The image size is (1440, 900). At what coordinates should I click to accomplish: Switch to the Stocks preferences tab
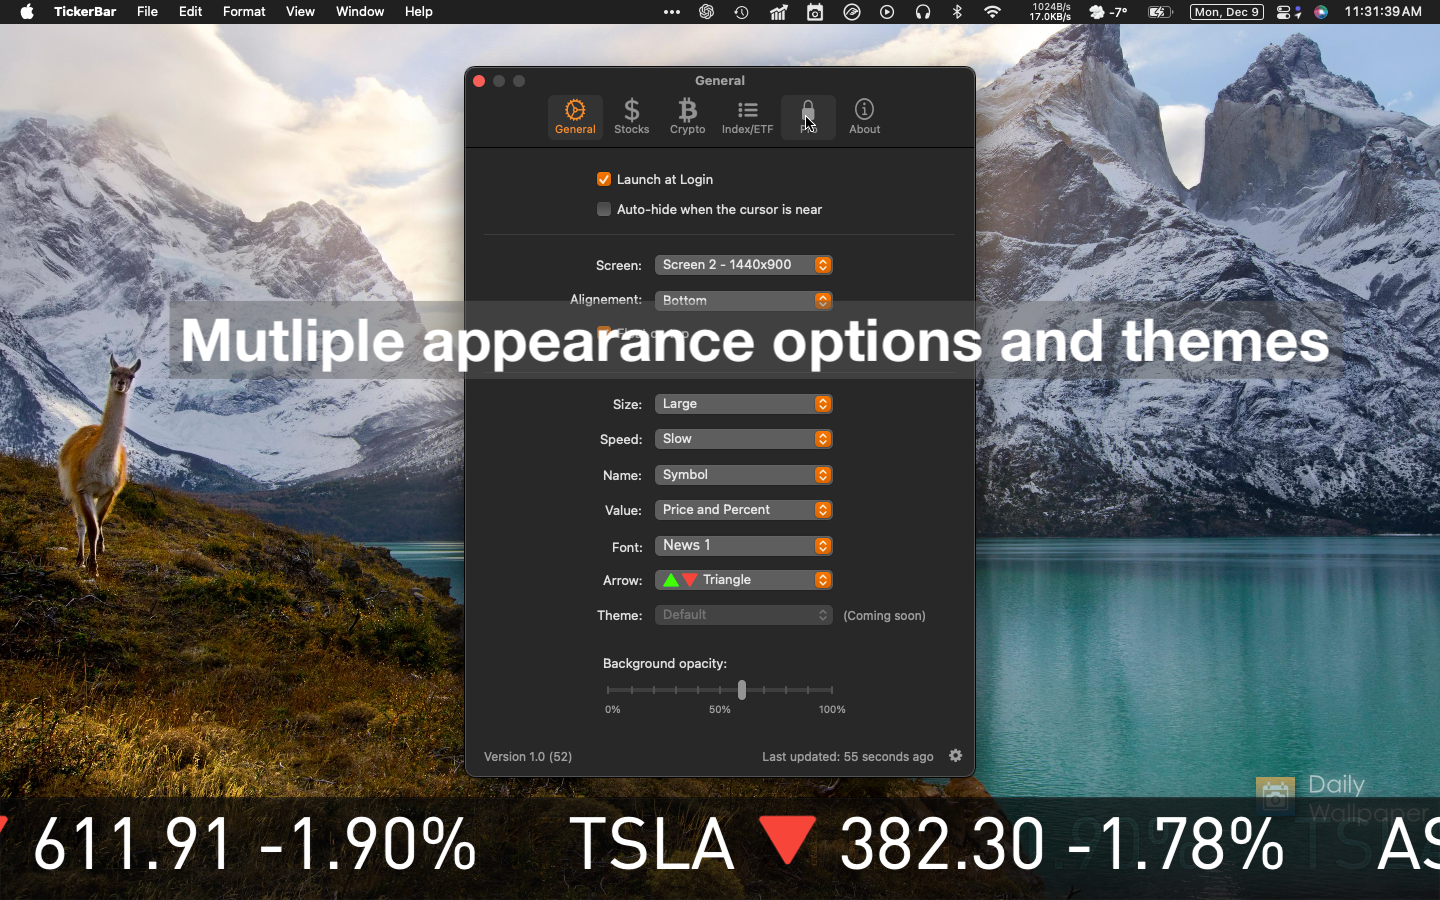tap(631, 117)
